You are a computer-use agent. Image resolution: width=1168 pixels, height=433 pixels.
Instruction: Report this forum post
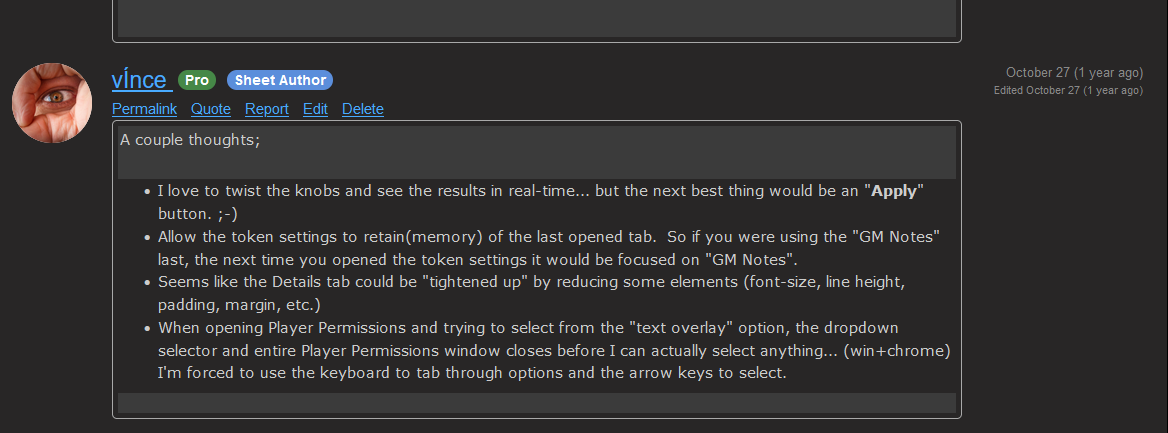click(x=267, y=109)
